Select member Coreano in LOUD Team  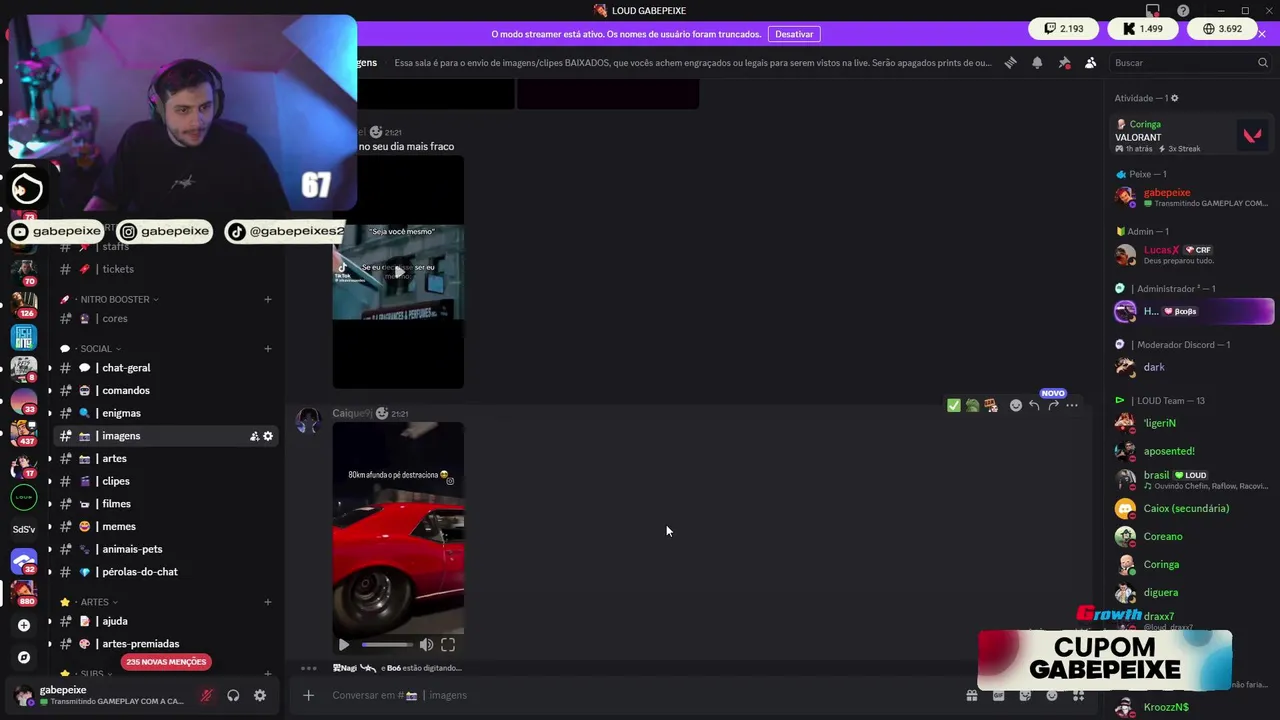[1193, 537]
